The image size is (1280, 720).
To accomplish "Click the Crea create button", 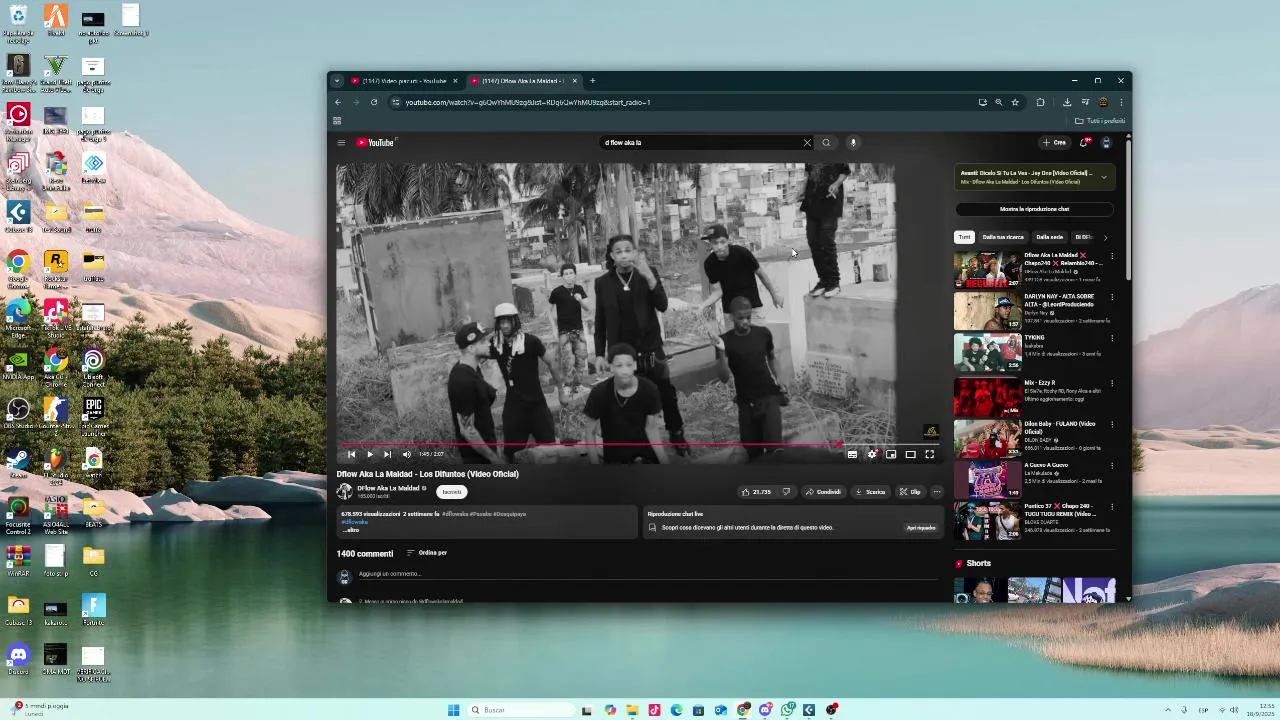I will point(1055,143).
